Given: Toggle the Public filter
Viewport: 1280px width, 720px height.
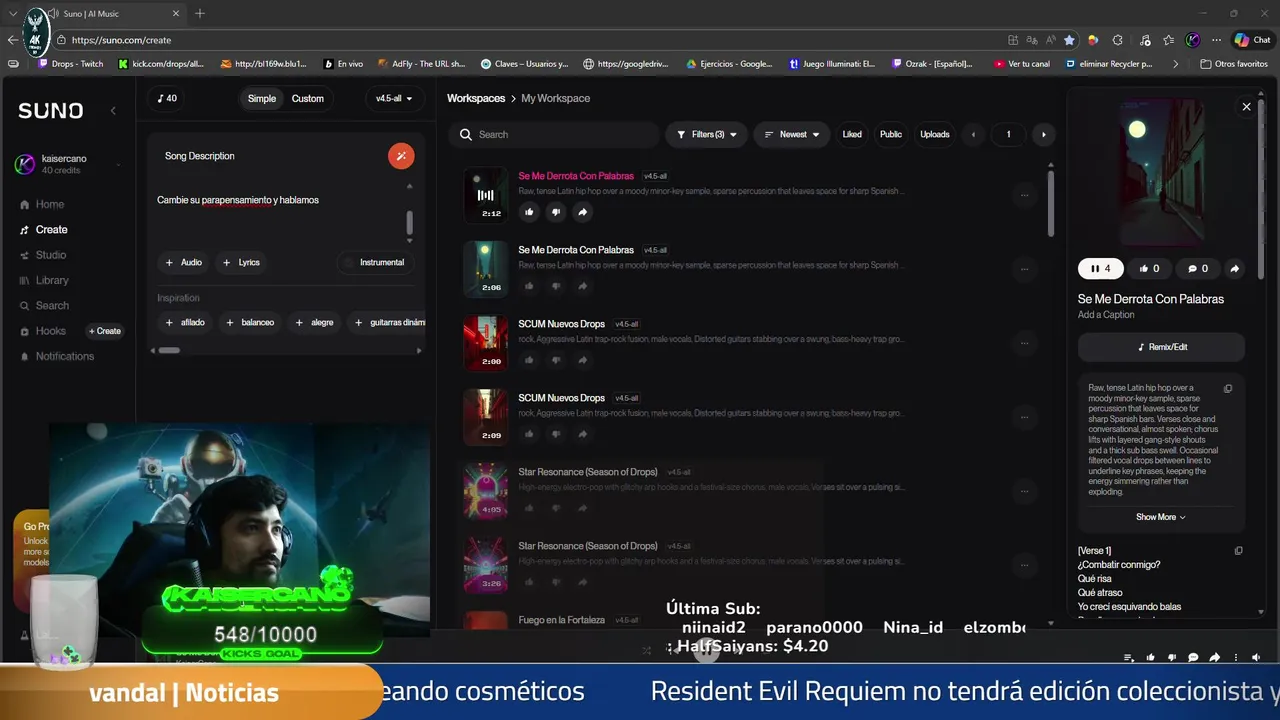Looking at the screenshot, I should pyautogui.click(x=891, y=134).
